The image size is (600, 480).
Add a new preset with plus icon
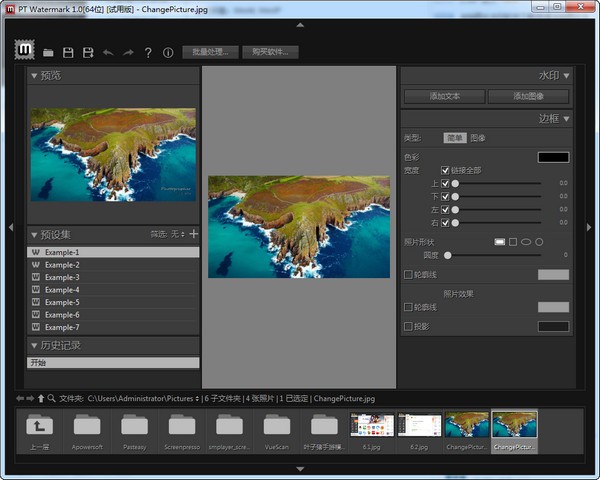click(x=194, y=233)
